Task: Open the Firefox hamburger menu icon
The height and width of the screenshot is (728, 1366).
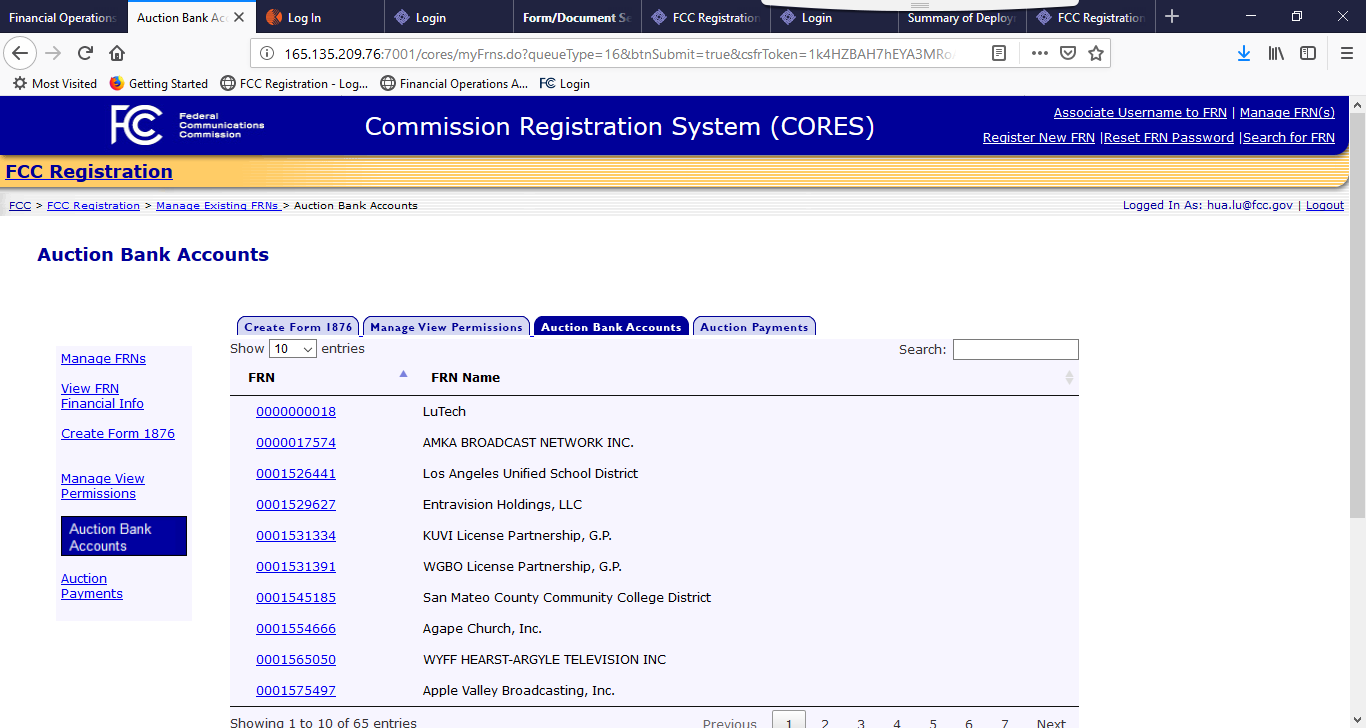Action: [1346, 53]
